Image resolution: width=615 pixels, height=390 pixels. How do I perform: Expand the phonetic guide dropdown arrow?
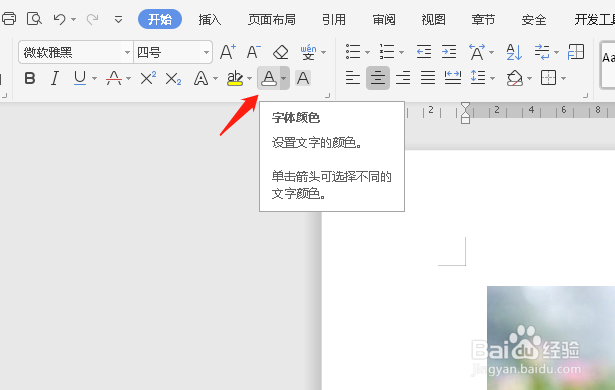pos(324,52)
